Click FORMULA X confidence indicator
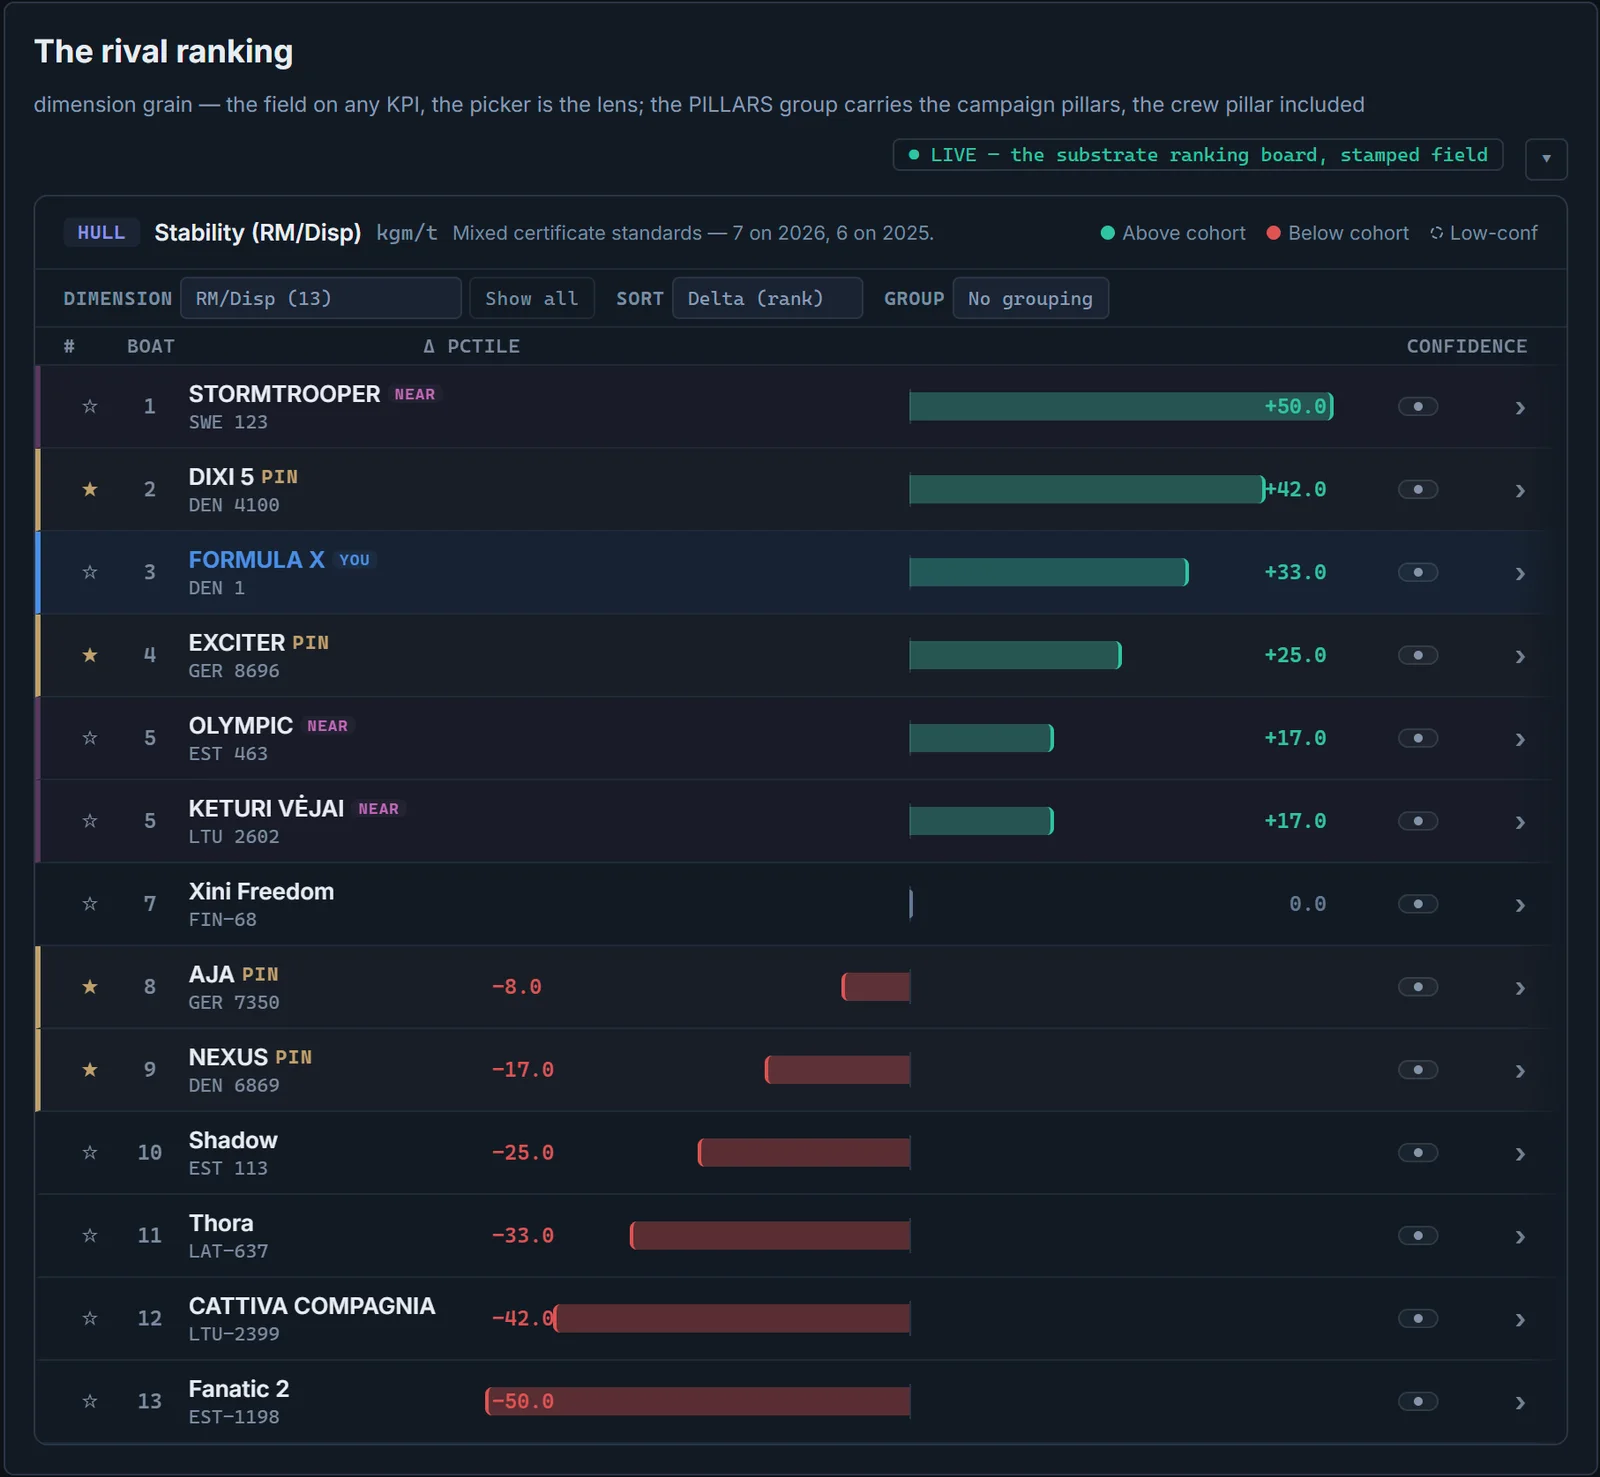This screenshot has width=1600, height=1477. tap(1418, 572)
